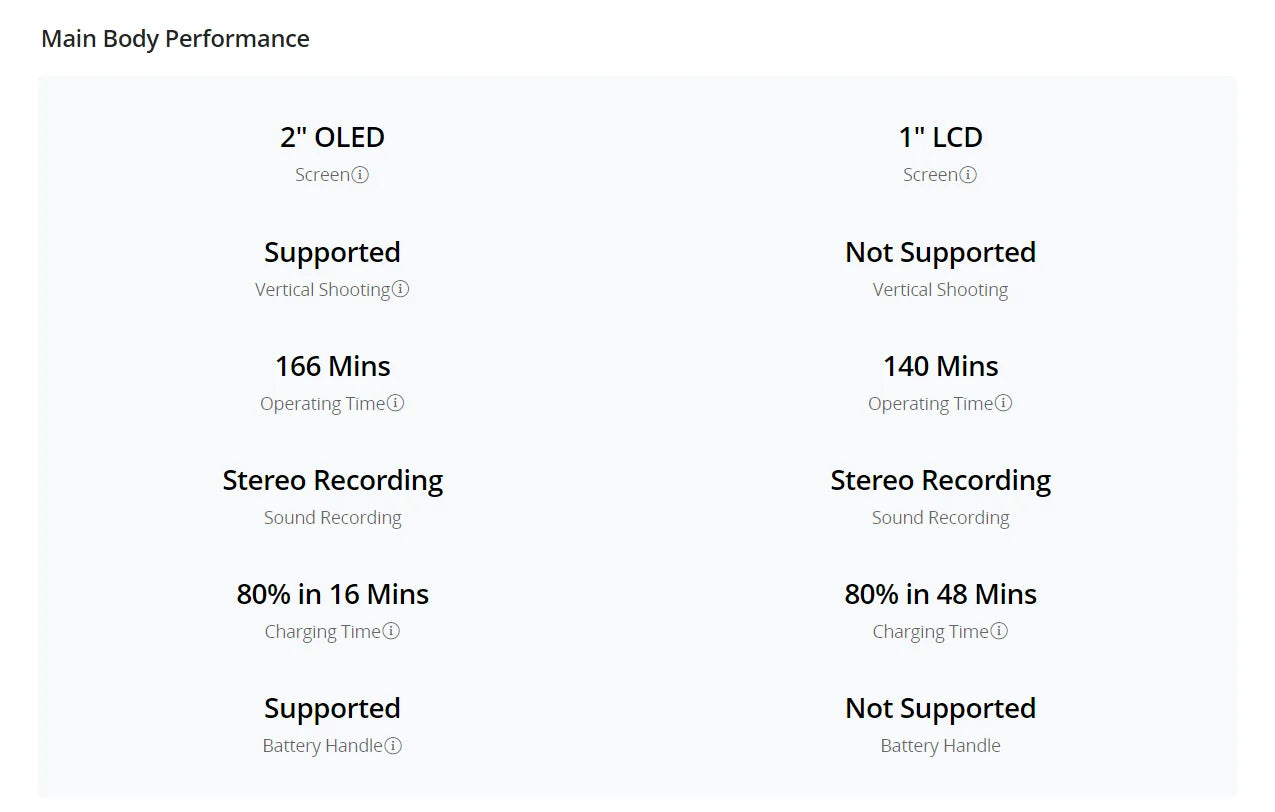Image resolution: width=1275 pixels, height=812 pixels.
Task: Click left Stereo Recording value
Action: tap(332, 480)
